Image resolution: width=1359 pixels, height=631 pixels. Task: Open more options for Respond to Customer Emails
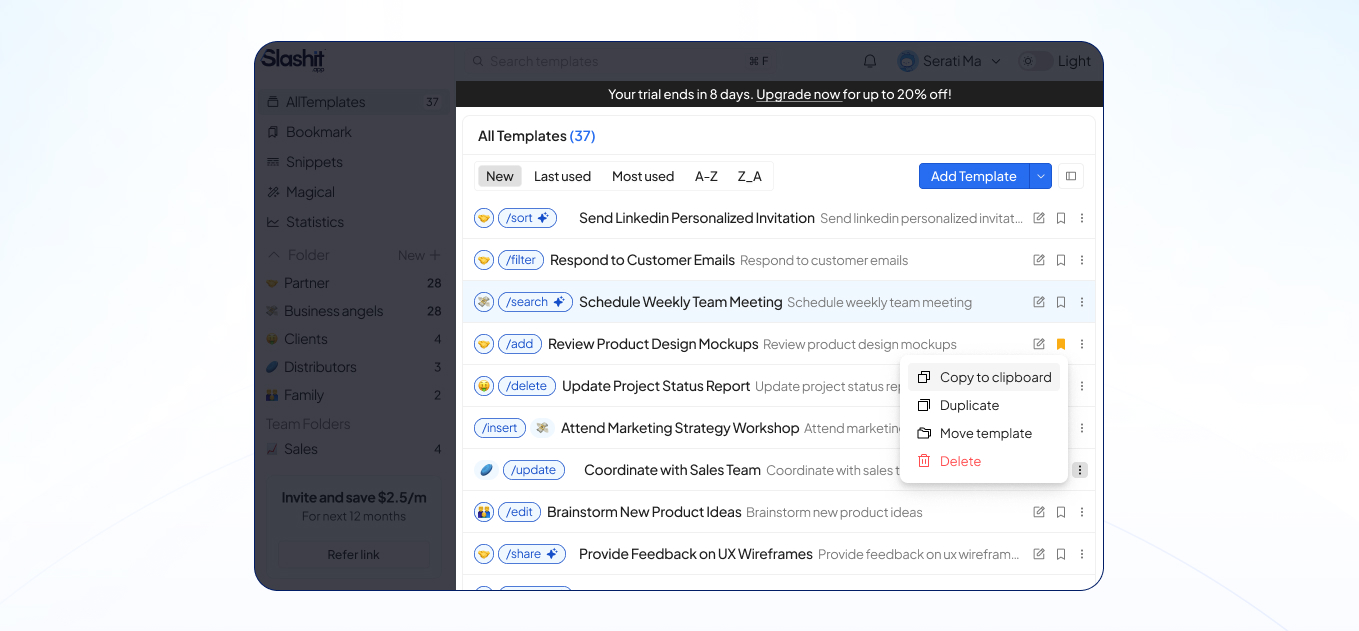click(1082, 260)
